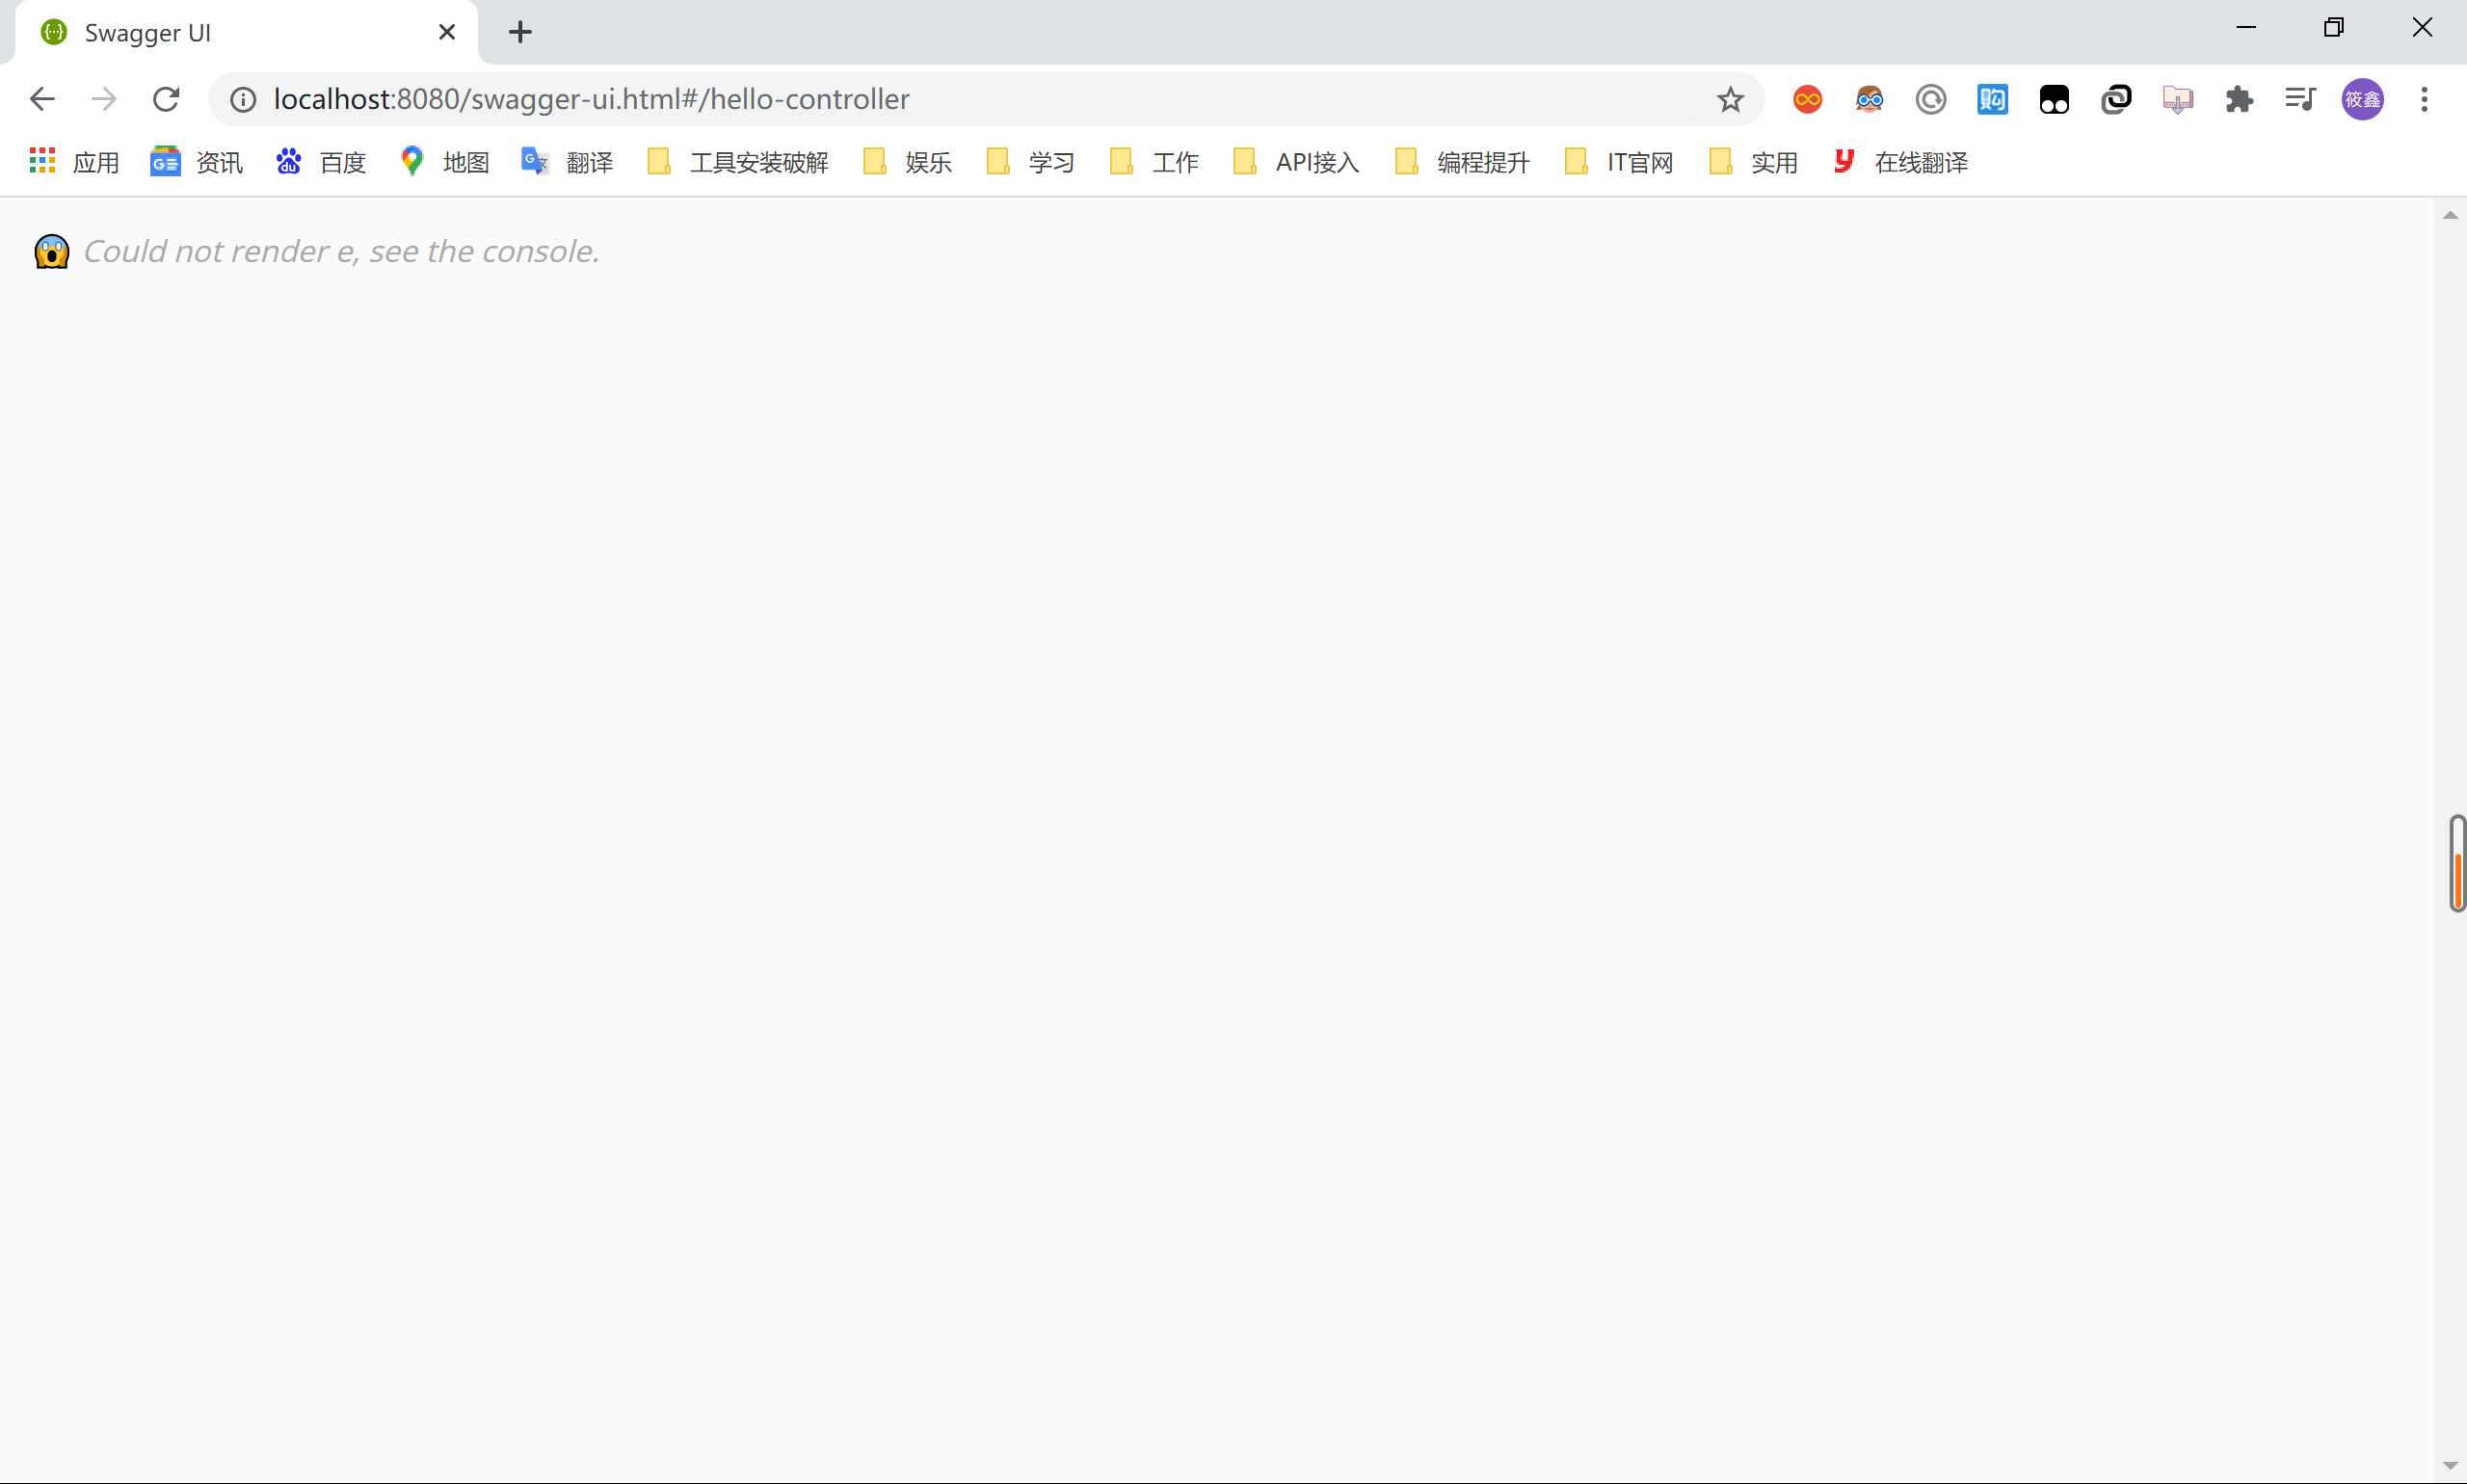View site information icon in address bar
This screenshot has height=1484, width=2467.
[x=243, y=99]
